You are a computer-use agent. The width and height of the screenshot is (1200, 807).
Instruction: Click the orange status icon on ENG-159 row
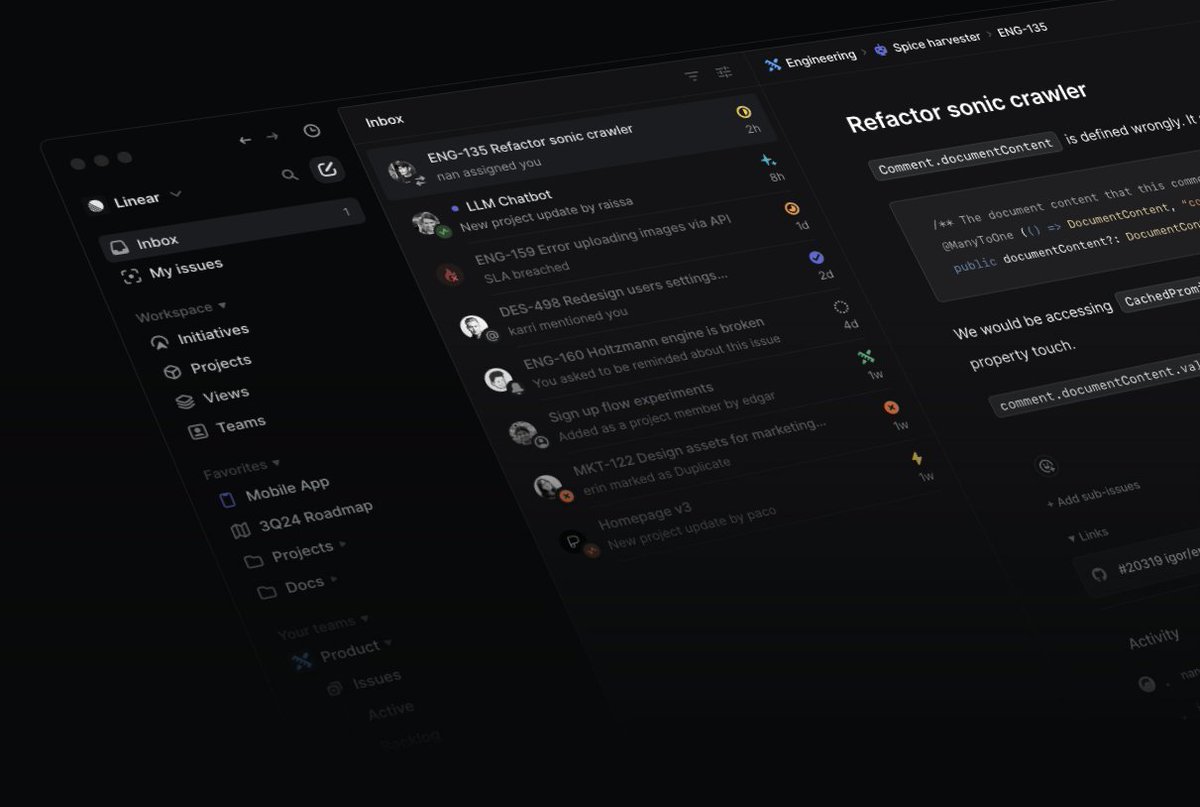point(792,208)
